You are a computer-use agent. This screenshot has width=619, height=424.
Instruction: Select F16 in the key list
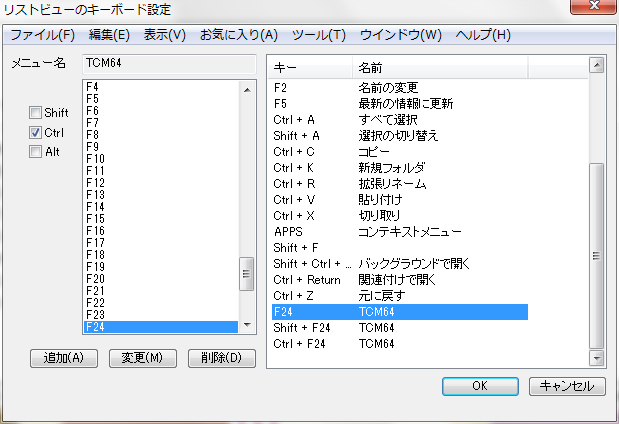[161, 231]
